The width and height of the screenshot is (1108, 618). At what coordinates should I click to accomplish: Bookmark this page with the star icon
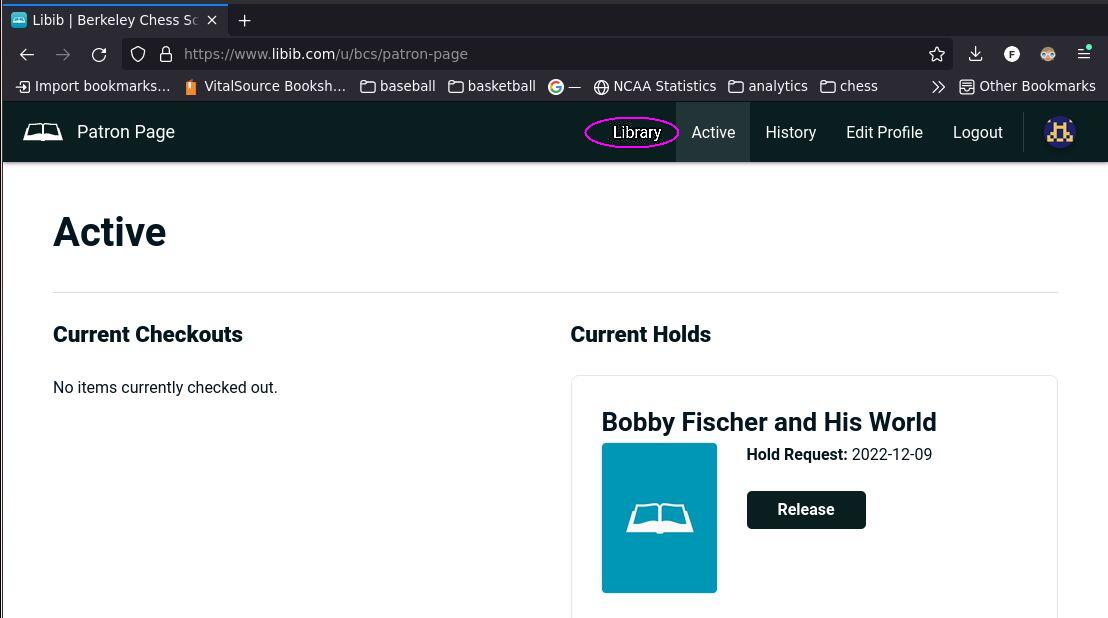click(936, 54)
